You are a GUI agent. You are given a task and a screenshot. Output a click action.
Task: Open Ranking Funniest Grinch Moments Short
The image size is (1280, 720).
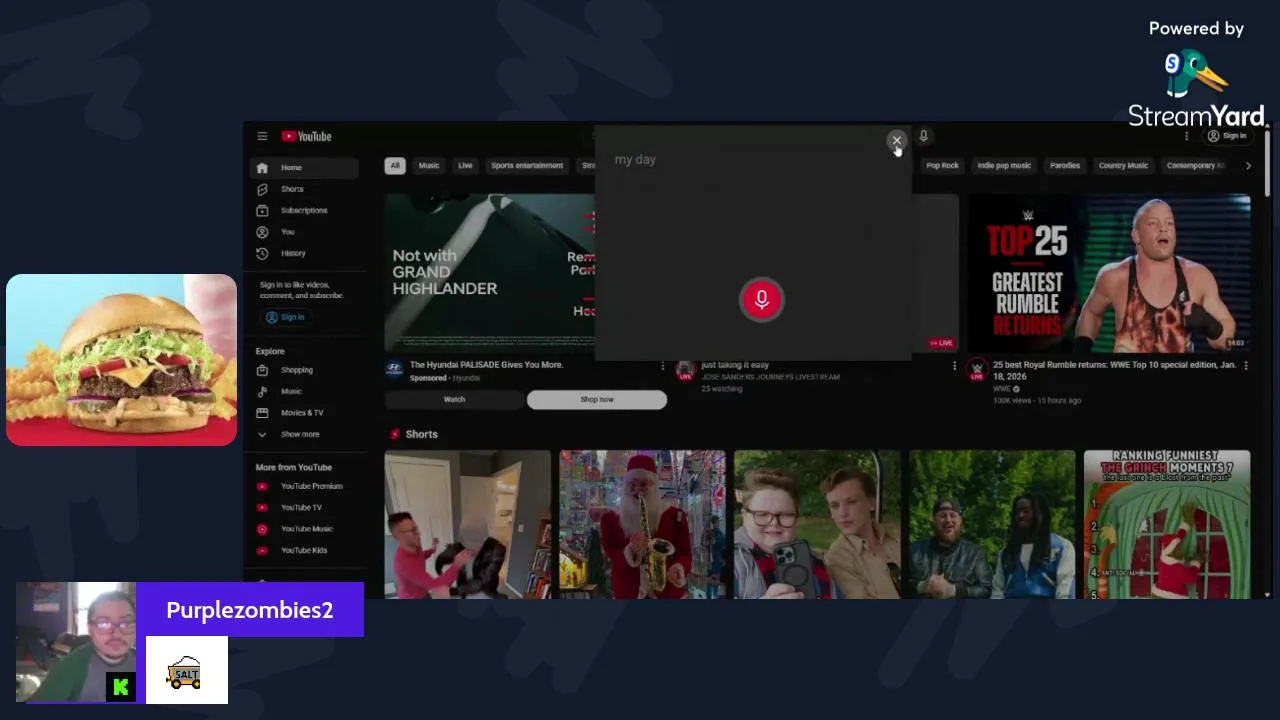pyautogui.click(x=1167, y=524)
